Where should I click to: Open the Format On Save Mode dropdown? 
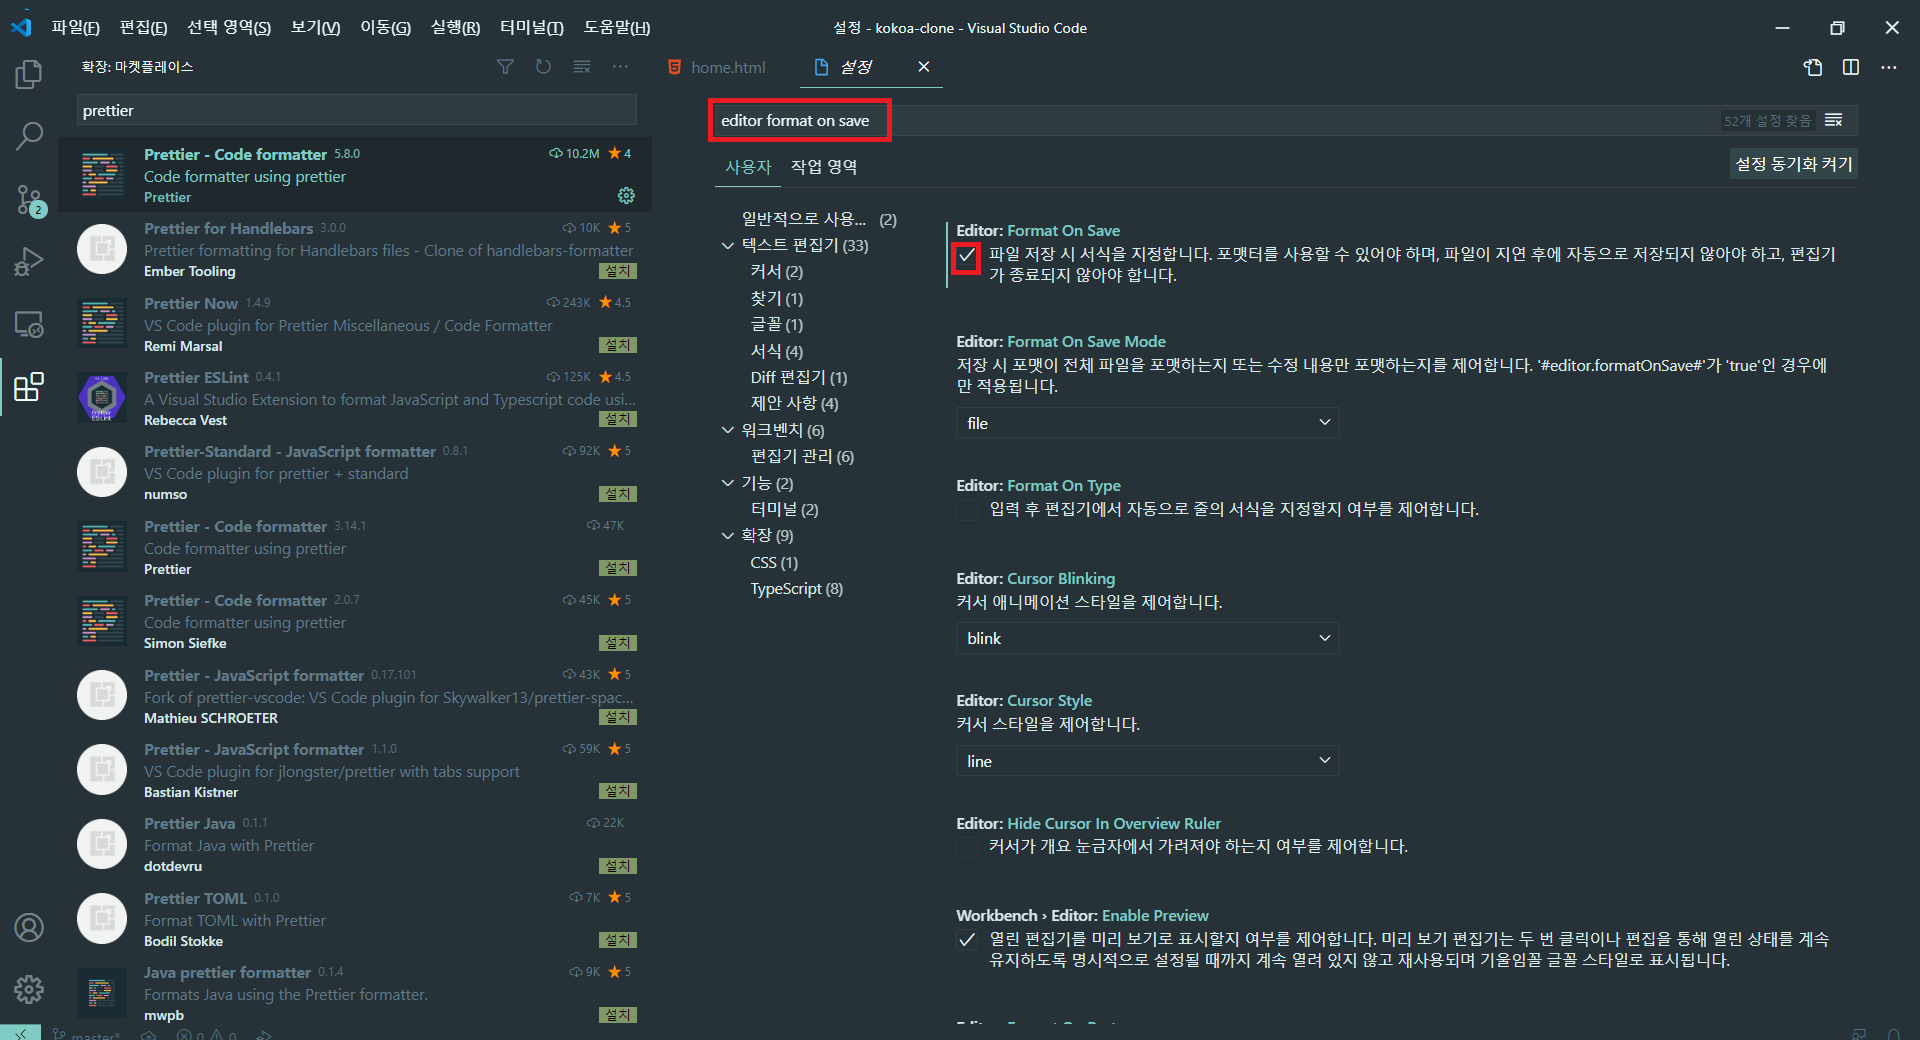pos(1147,423)
